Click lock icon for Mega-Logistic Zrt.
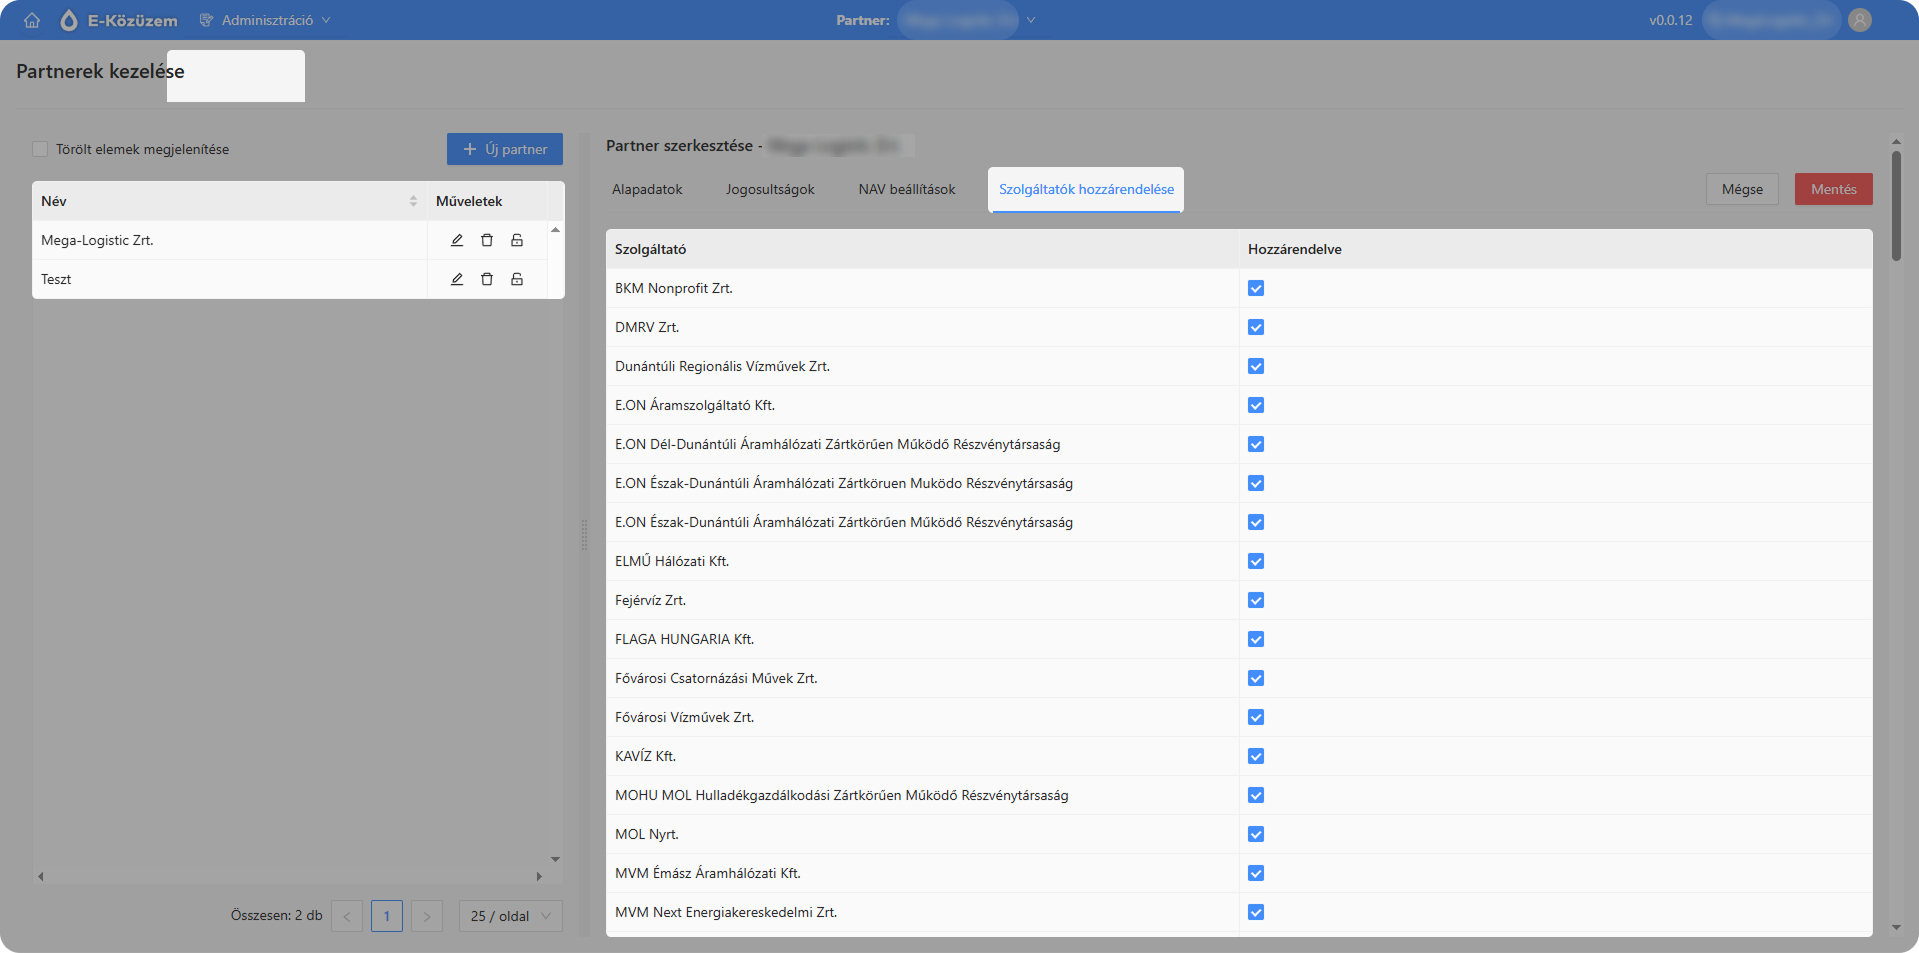Image resolution: width=1919 pixels, height=953 pixels. 517,240
